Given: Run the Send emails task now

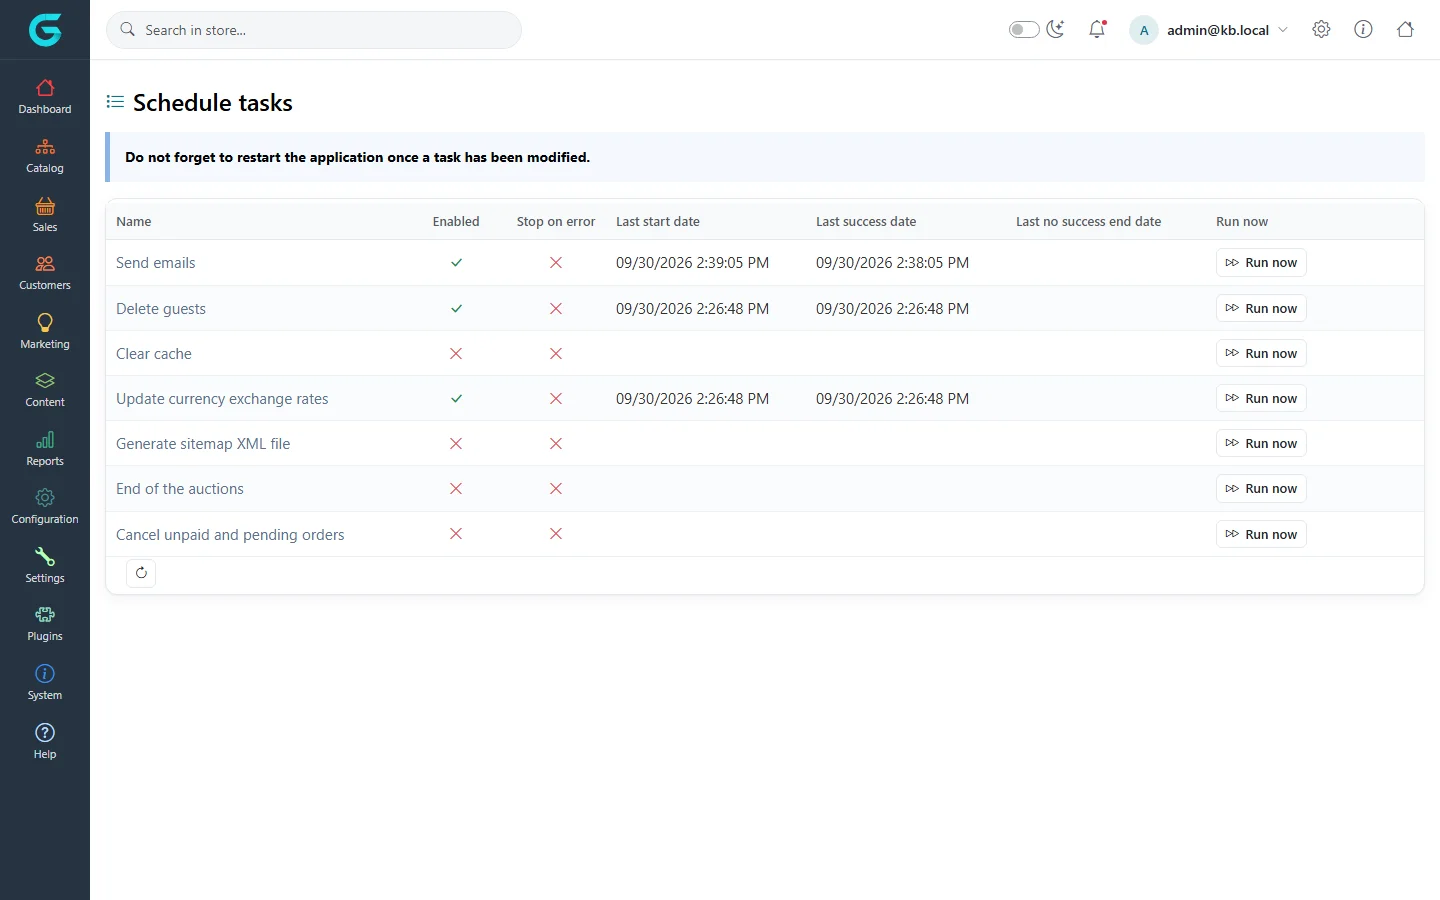Looking at the screenshot, I should pos(1261,263).
